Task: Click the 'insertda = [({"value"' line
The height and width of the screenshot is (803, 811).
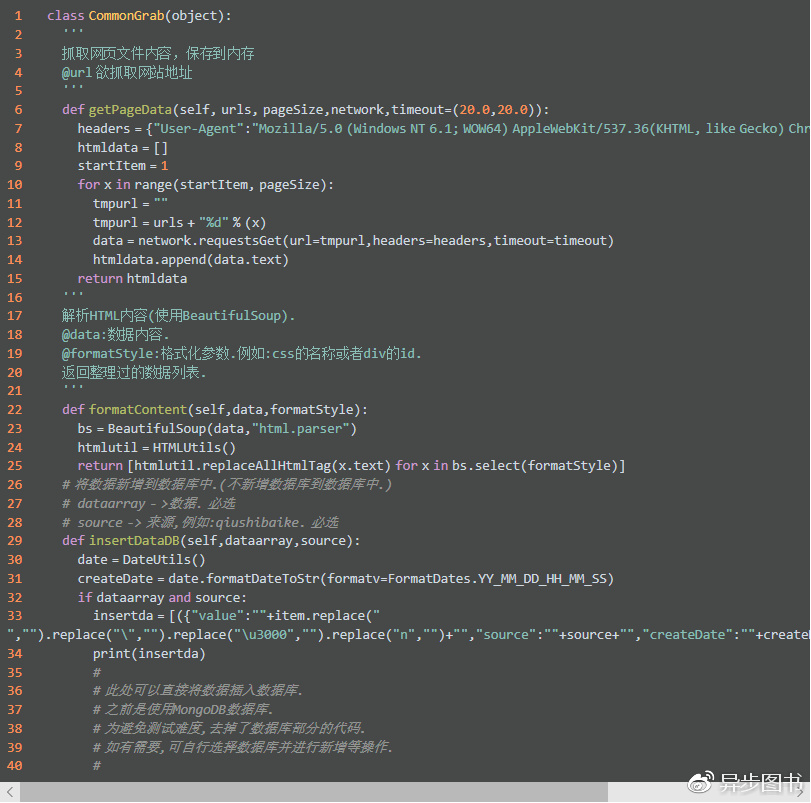Action: (236, 616)
